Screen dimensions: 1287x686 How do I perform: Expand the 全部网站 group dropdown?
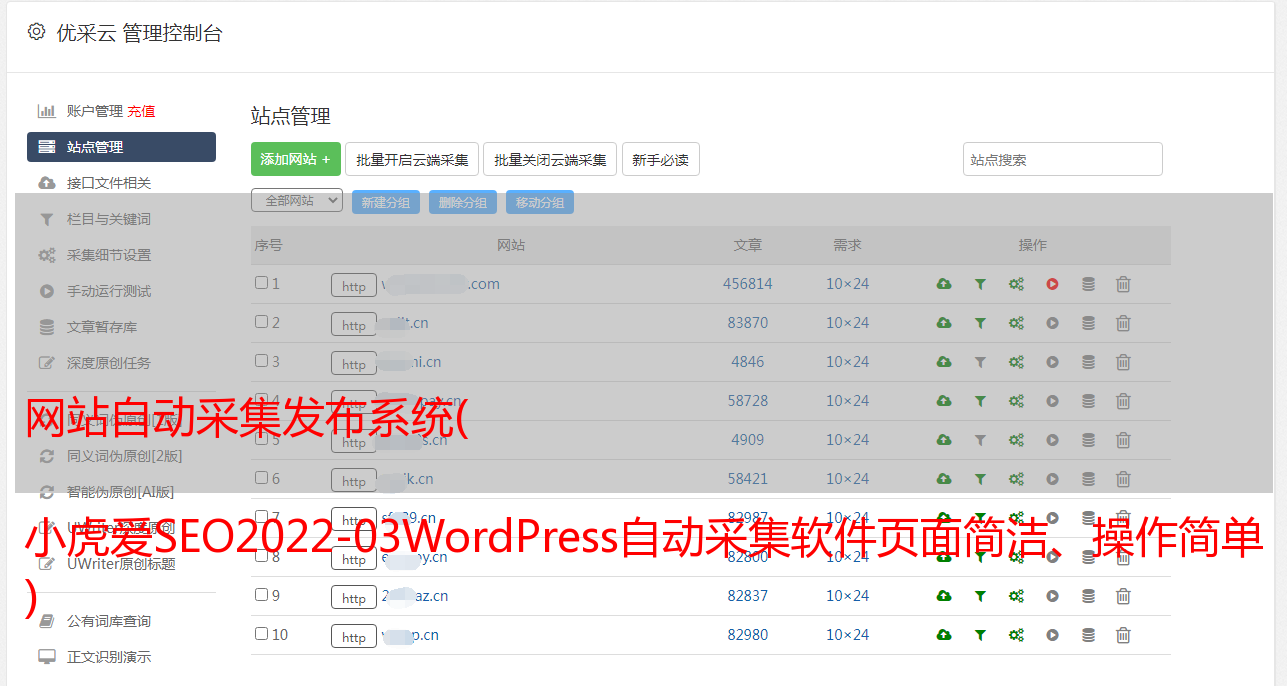pyautogui.click(x=297, y=201)
